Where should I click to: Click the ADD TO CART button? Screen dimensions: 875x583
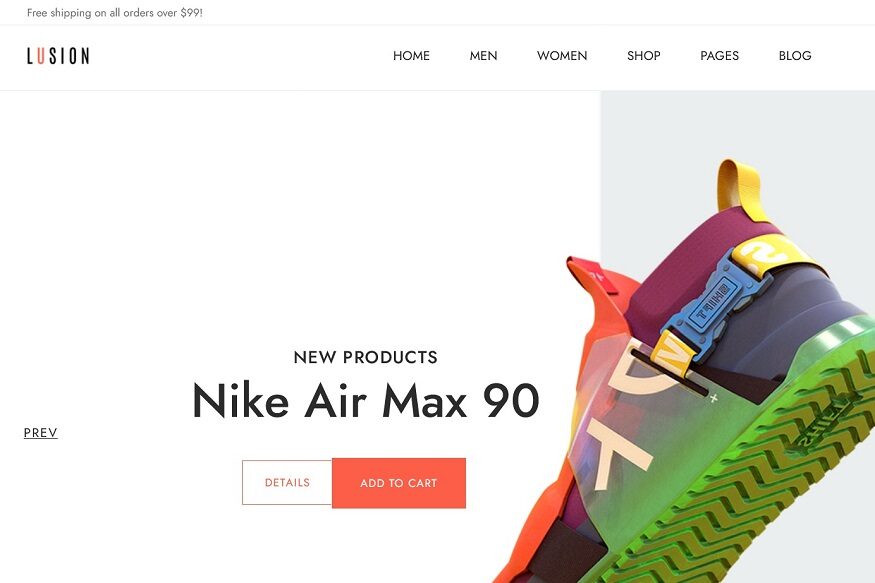tap(399, 483)
